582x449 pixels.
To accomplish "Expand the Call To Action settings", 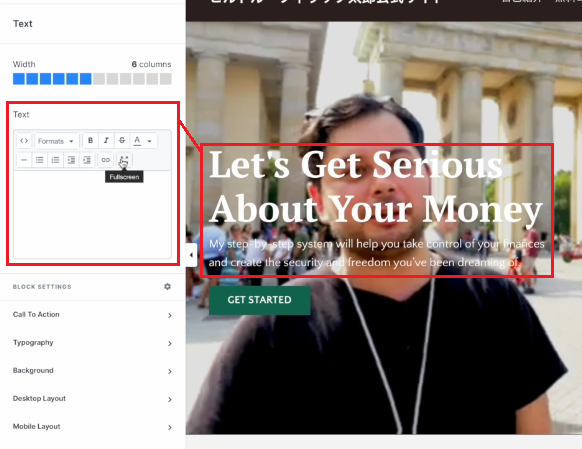I will click(x=92, y=315).
